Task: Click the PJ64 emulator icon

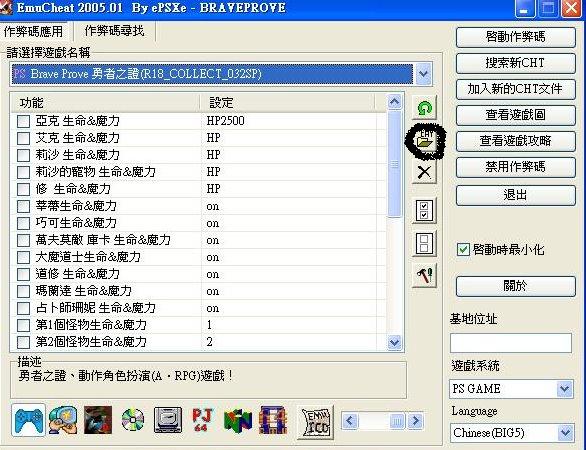Action: (x=202, y=420)
